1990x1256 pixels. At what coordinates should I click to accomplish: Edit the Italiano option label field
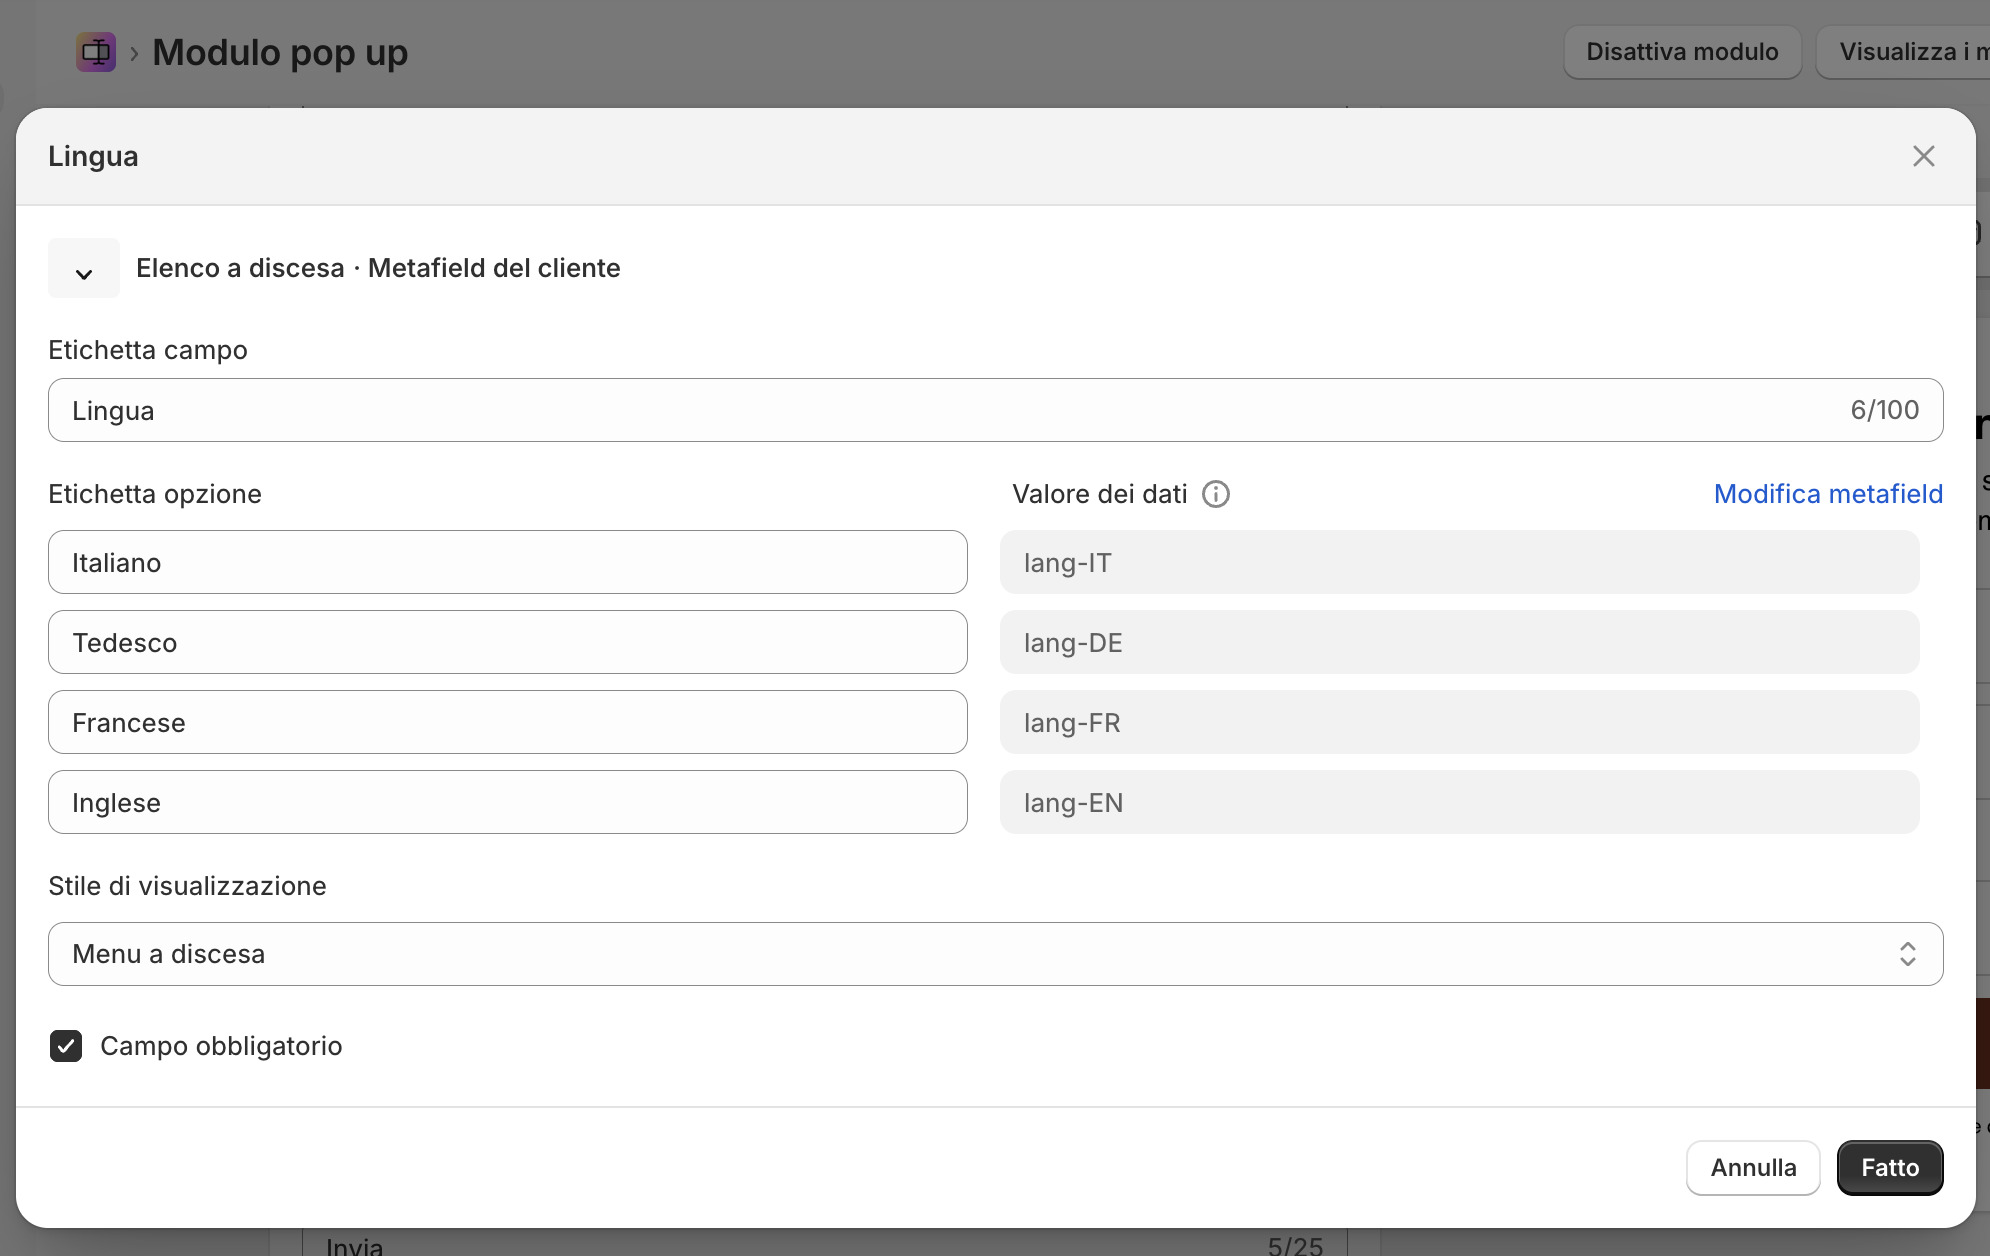507,563
